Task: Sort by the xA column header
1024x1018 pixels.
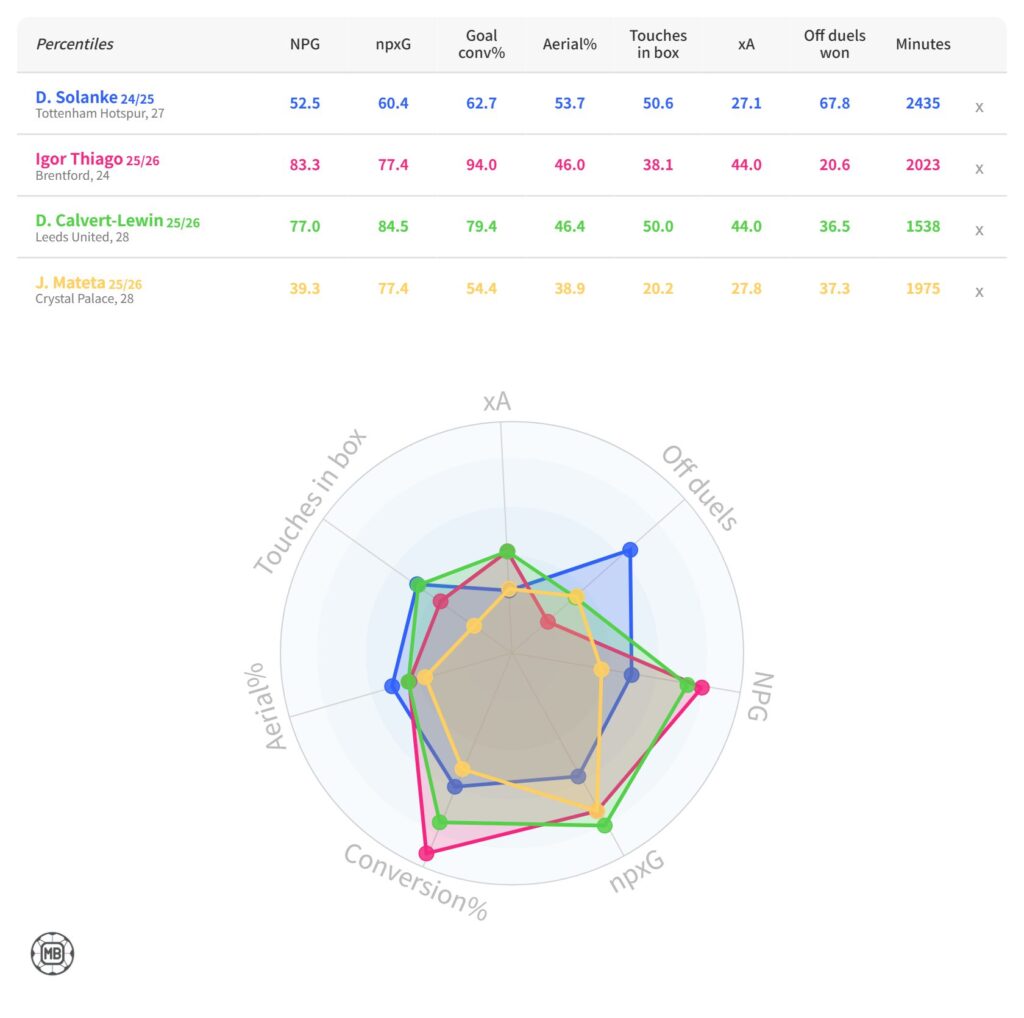Action: click(746, 44)
